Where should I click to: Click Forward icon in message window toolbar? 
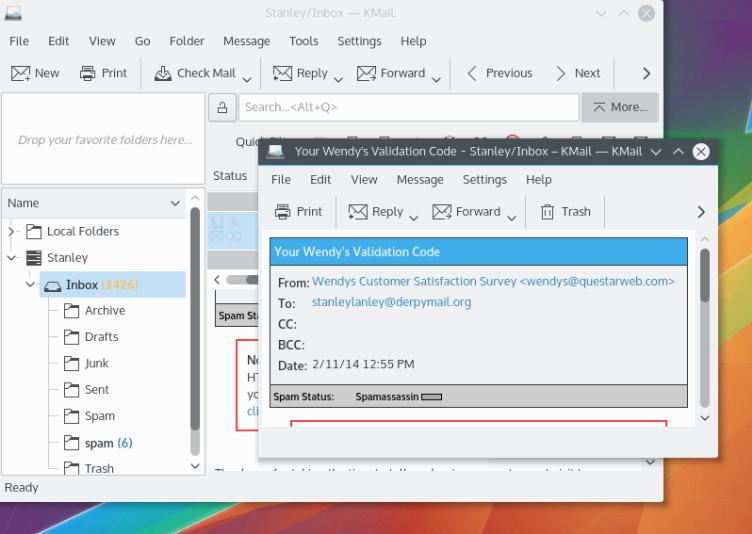442,212
